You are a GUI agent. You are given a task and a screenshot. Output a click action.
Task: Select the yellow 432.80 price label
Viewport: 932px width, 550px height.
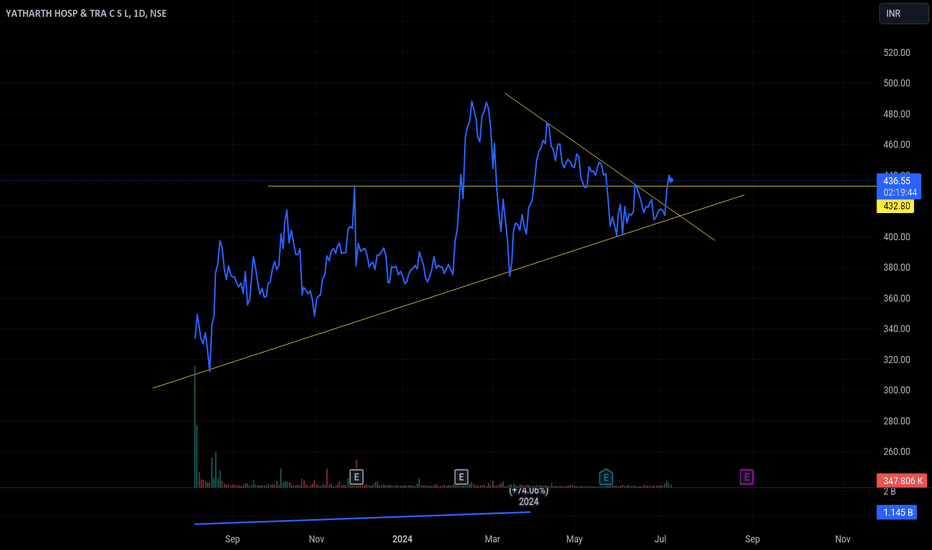895,206
